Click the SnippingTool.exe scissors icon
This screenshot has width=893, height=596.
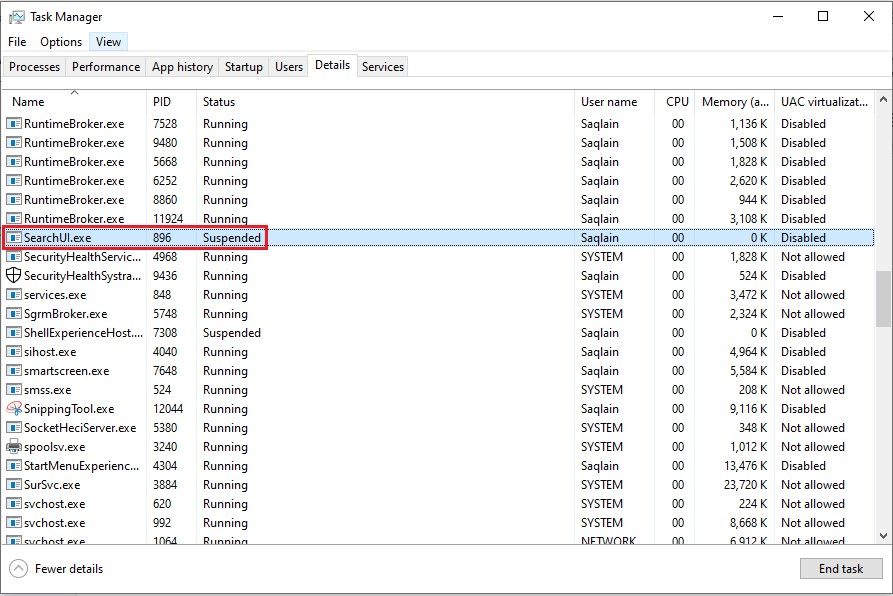point(14,409)
